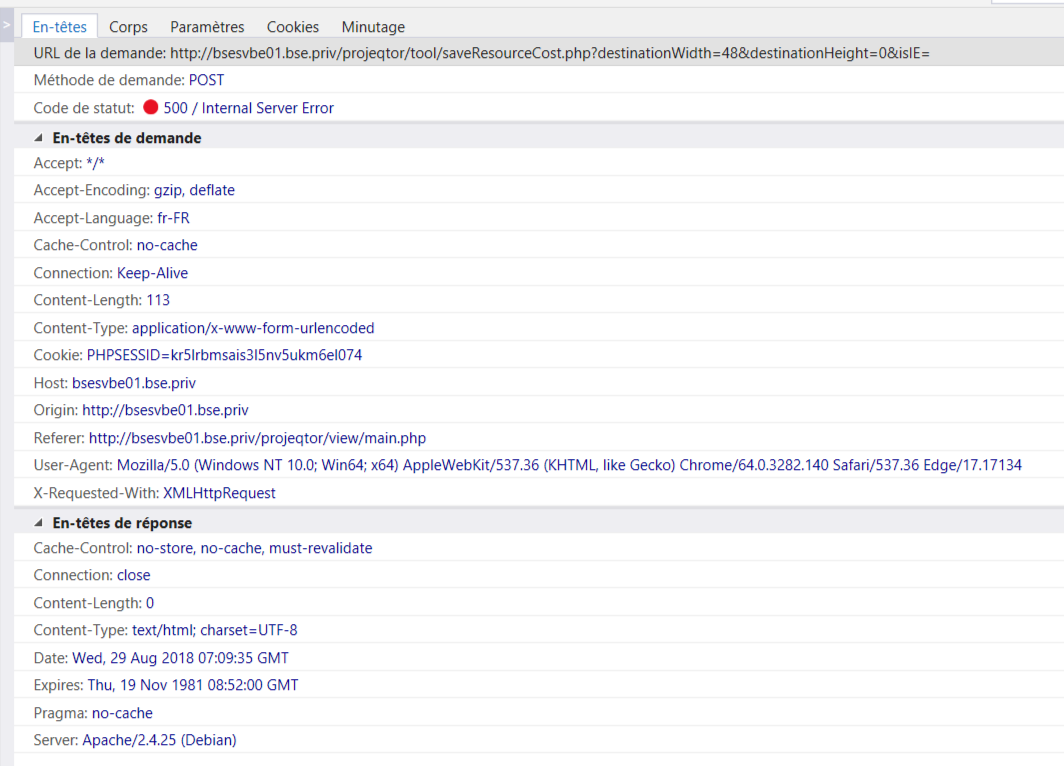Click the Origin URL value
Image resolution: width=1064 pixels, height=766 pixels.
tap(165, 410)
